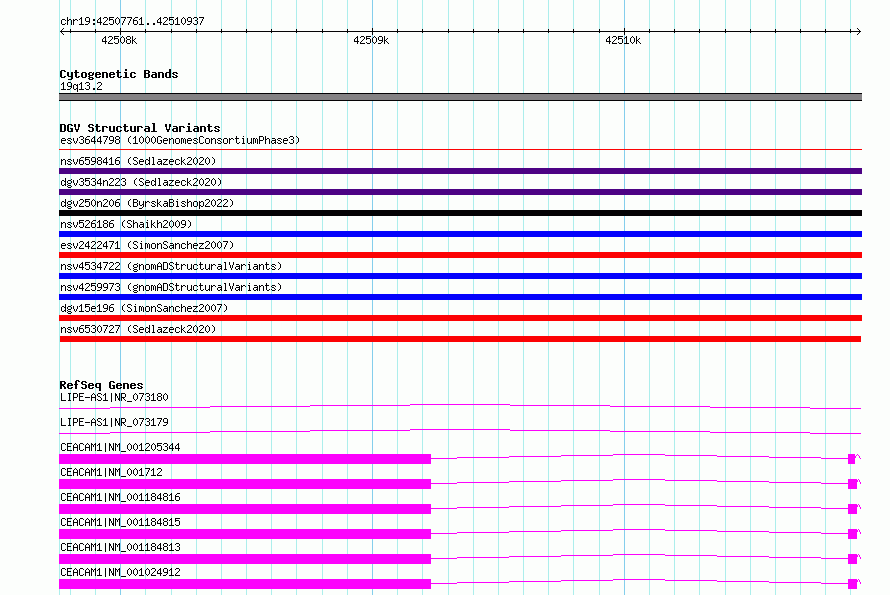Image resolution: width=890 pixels, height=595 pixels.
Task: Open the CEACAM1|NM_001205344 transcript label
Action: click(120, 447)
